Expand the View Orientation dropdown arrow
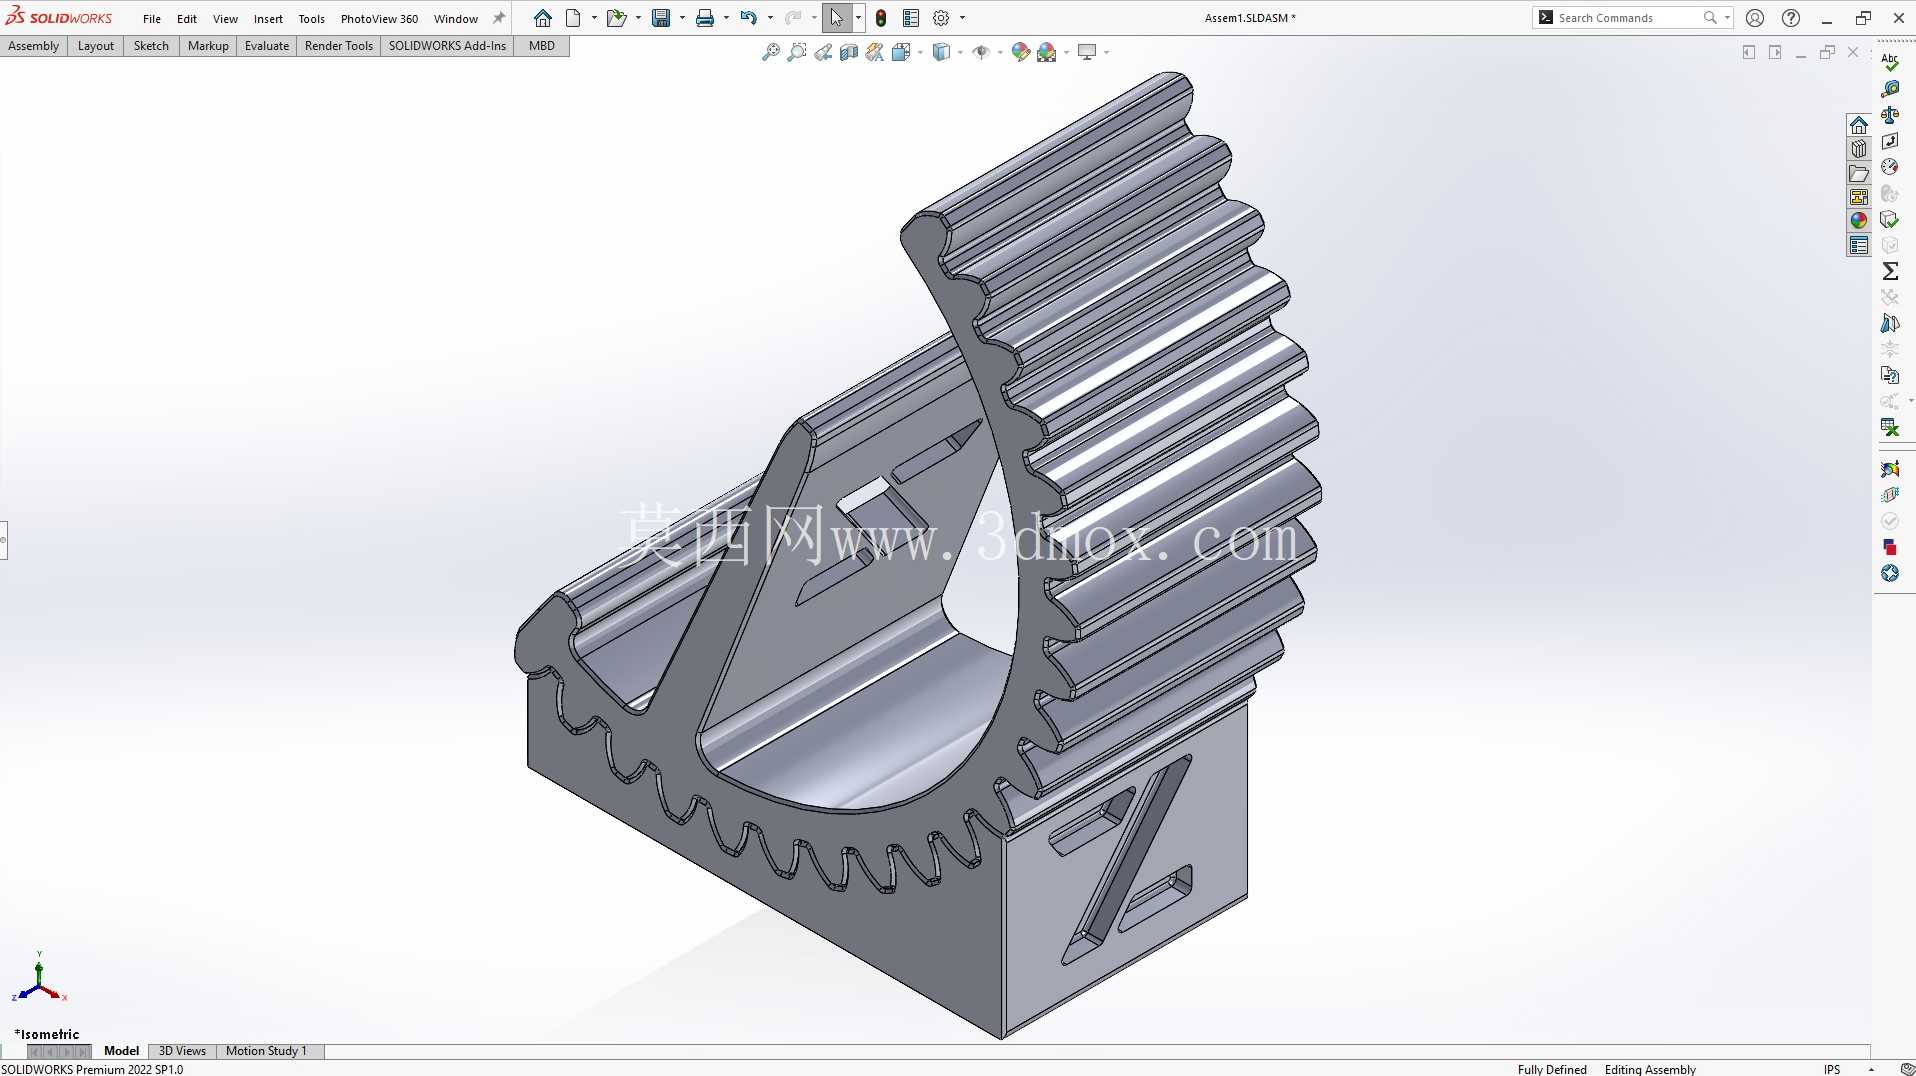Screen dimensions: 1916x1076 920,52
